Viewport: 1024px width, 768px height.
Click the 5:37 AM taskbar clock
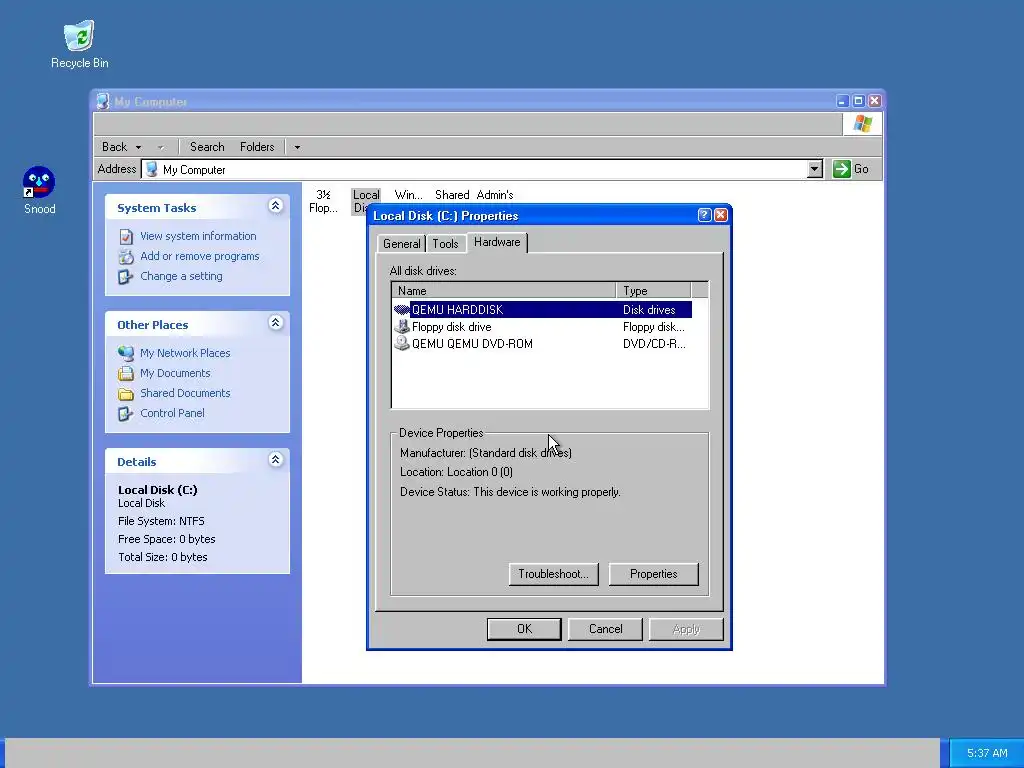(x=987, y=753)
